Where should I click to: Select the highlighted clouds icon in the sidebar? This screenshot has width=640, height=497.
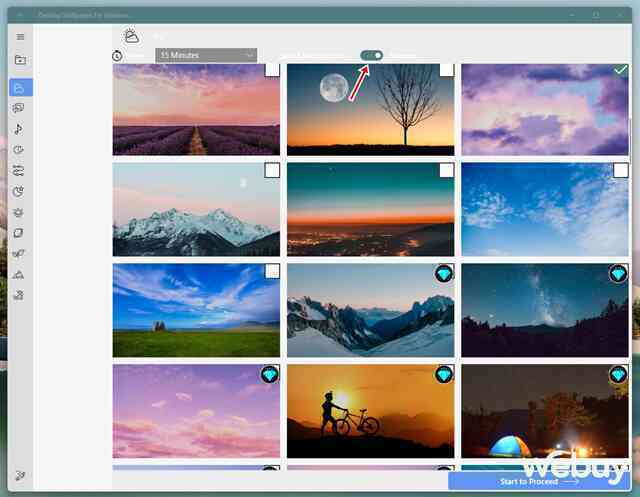click(x=20, y=87)
